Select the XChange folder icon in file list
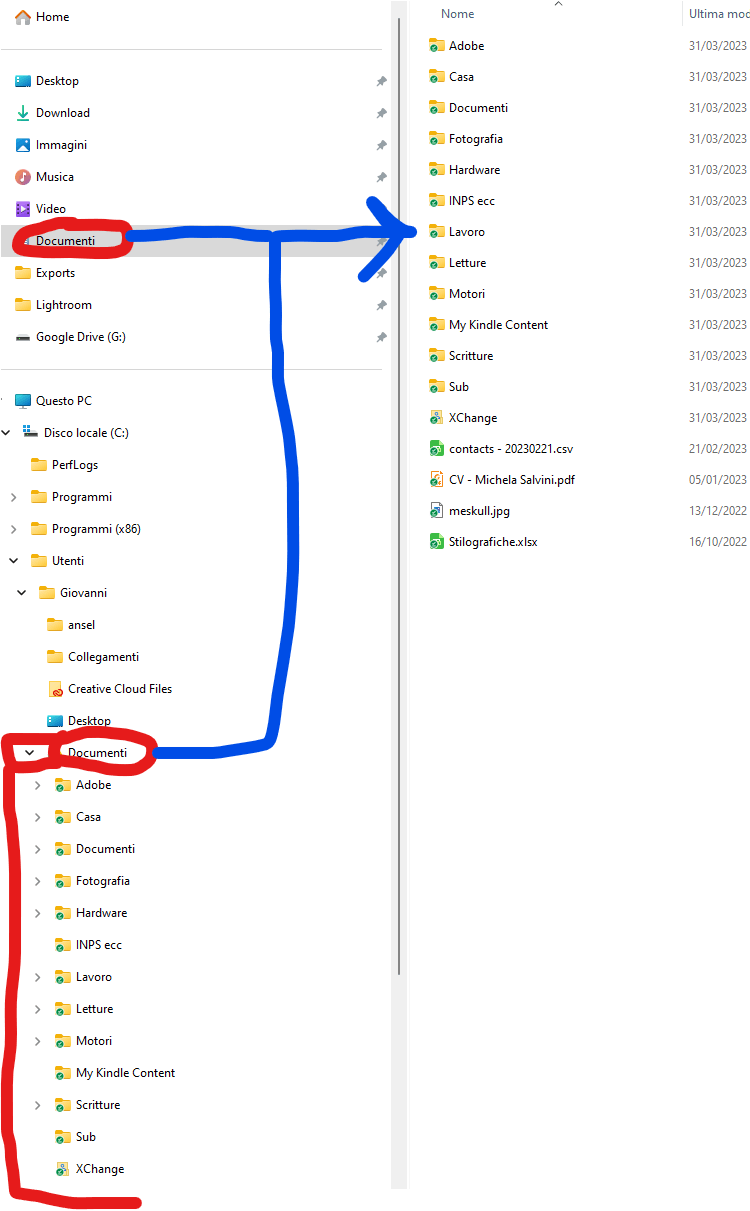 [x=436, y=418]
